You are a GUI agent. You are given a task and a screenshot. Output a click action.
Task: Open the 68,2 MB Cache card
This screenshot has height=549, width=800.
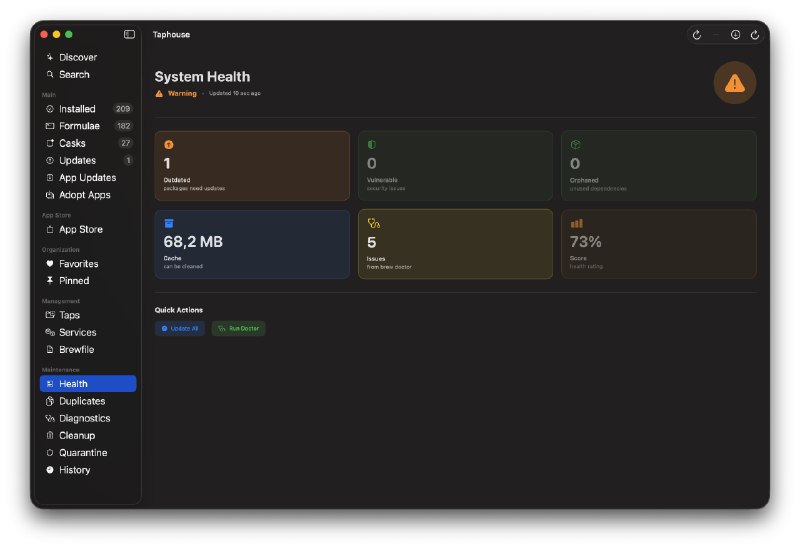tap(252, 244)
